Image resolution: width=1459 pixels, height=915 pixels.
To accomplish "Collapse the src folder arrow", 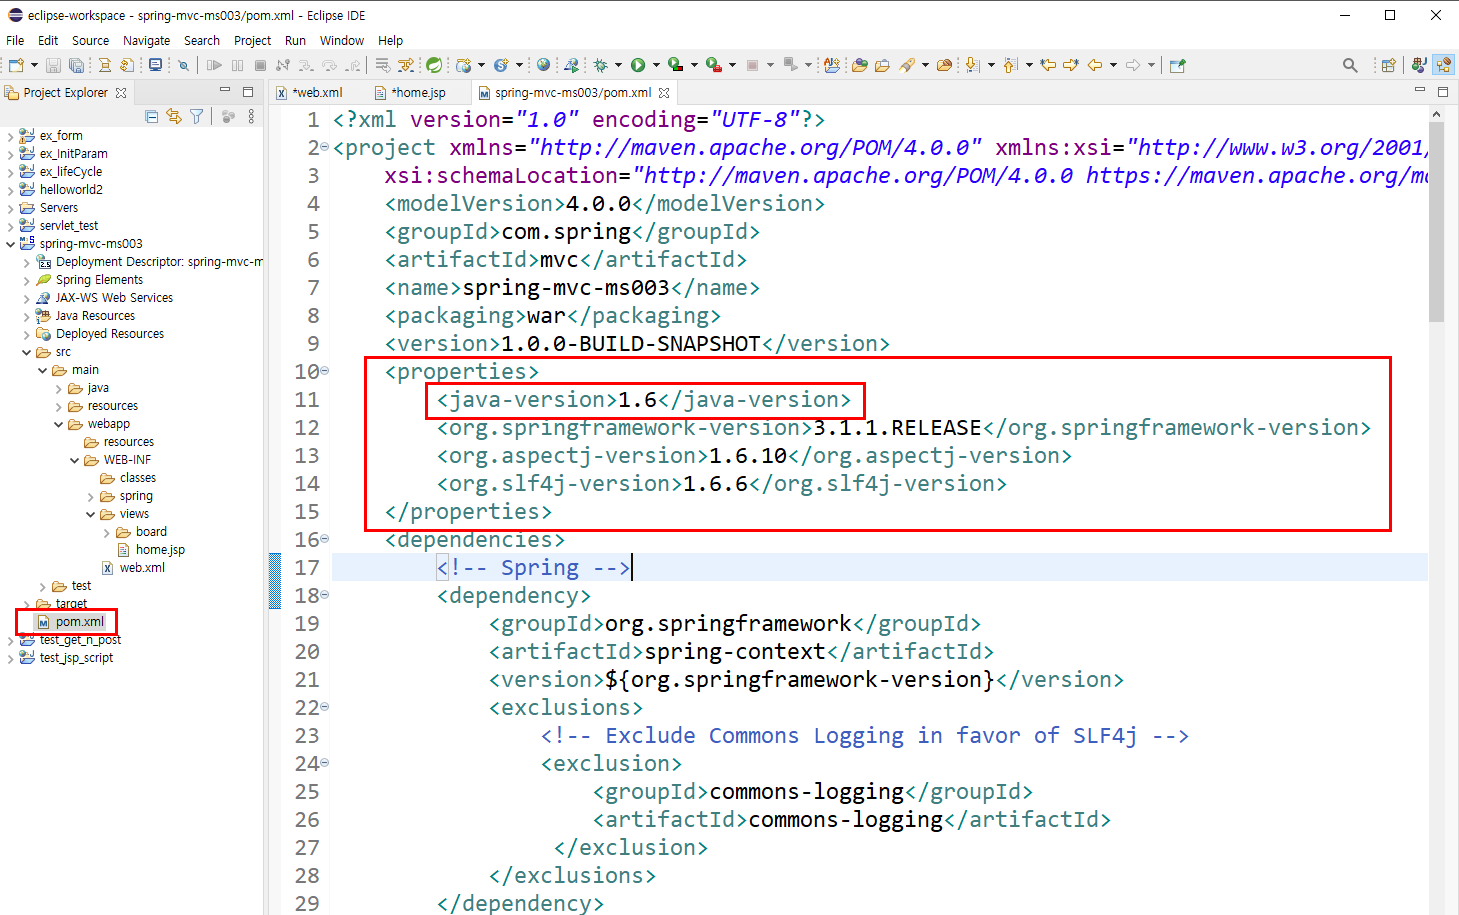I will pyautogui.click(x=27, y=352).
